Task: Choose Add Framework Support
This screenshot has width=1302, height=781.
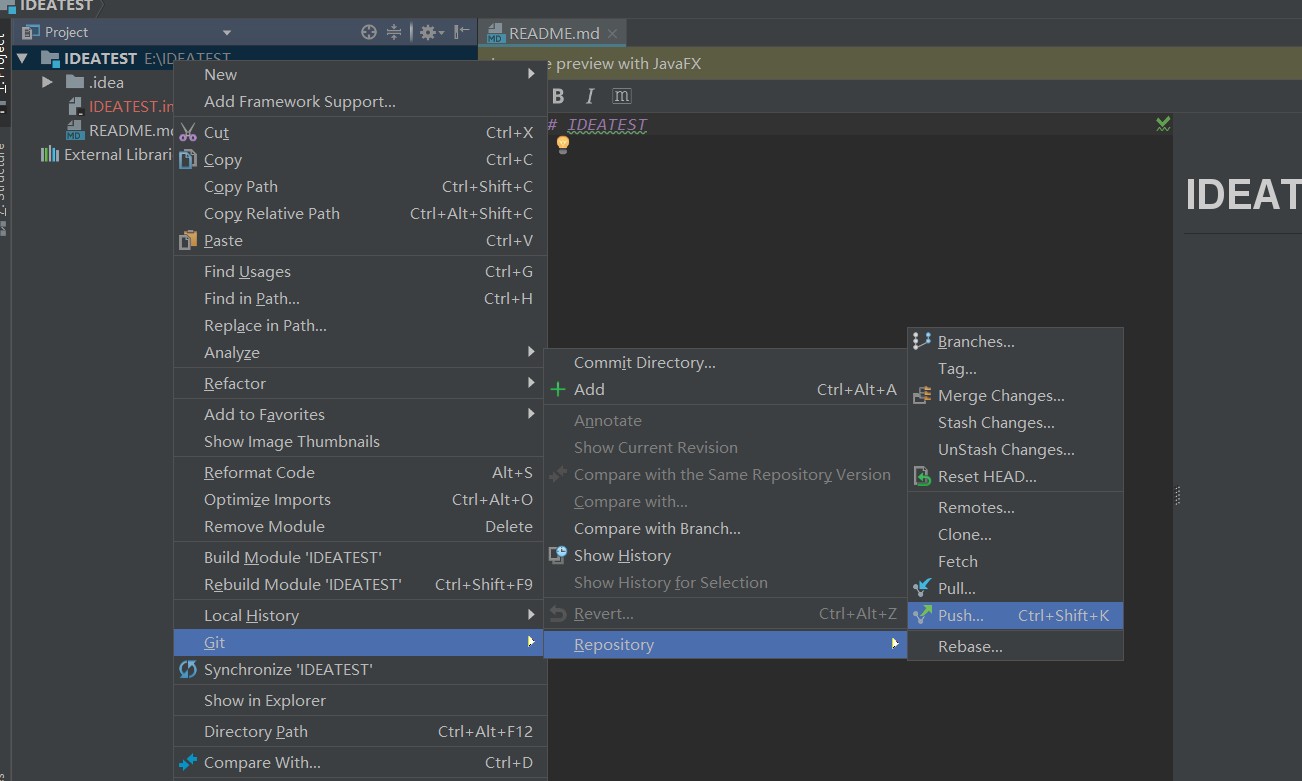Action: point(360,101)
